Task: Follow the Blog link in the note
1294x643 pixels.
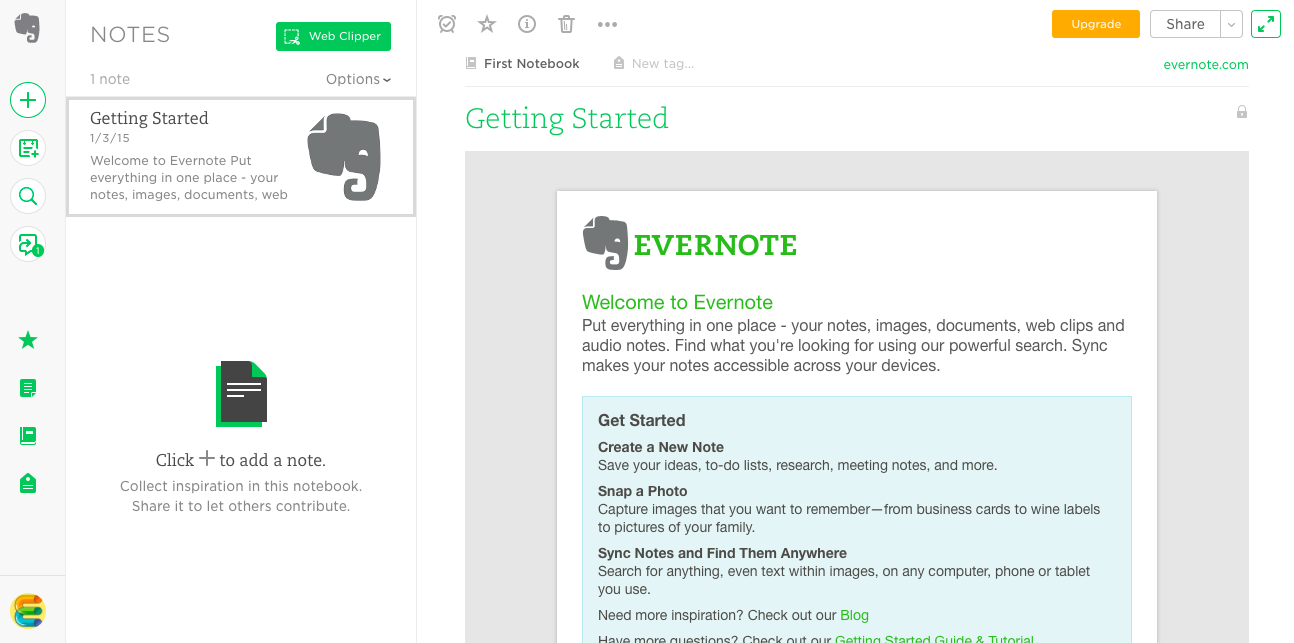Action: (854, 615)
